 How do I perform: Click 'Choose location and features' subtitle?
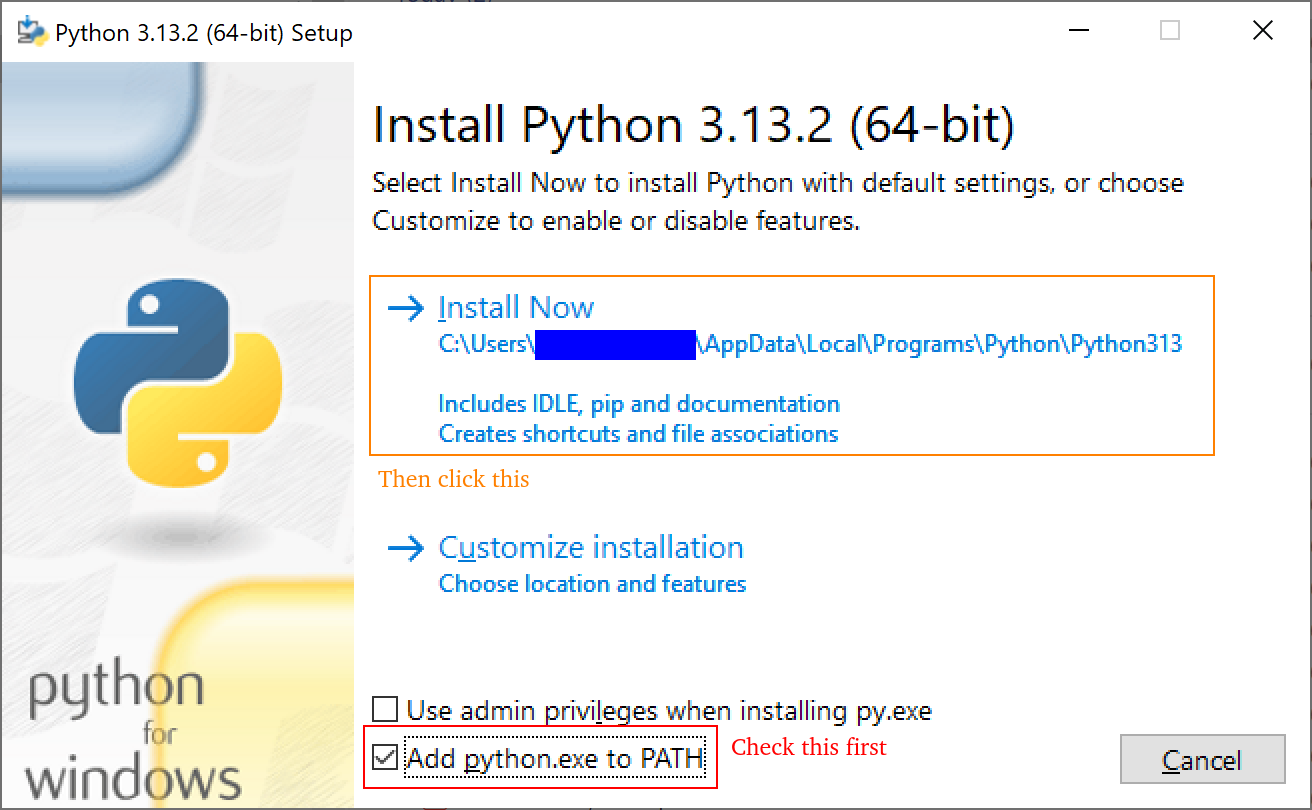(x=592, y=583)
